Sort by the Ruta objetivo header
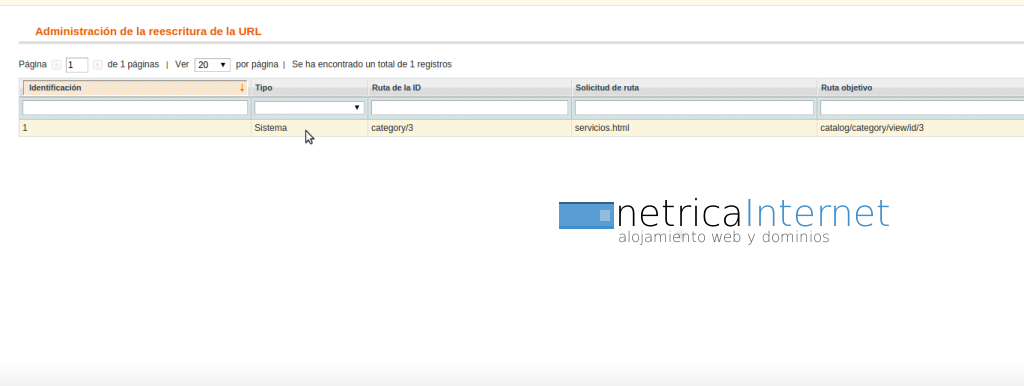The width and height of the screenshot is (1024, 386). point(846,88)
